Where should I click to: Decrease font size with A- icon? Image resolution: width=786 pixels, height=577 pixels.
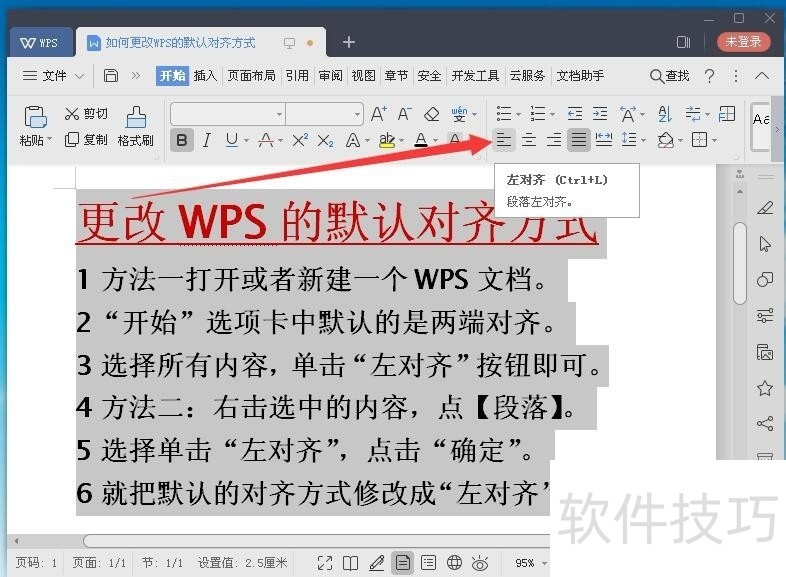coord(405,114)
